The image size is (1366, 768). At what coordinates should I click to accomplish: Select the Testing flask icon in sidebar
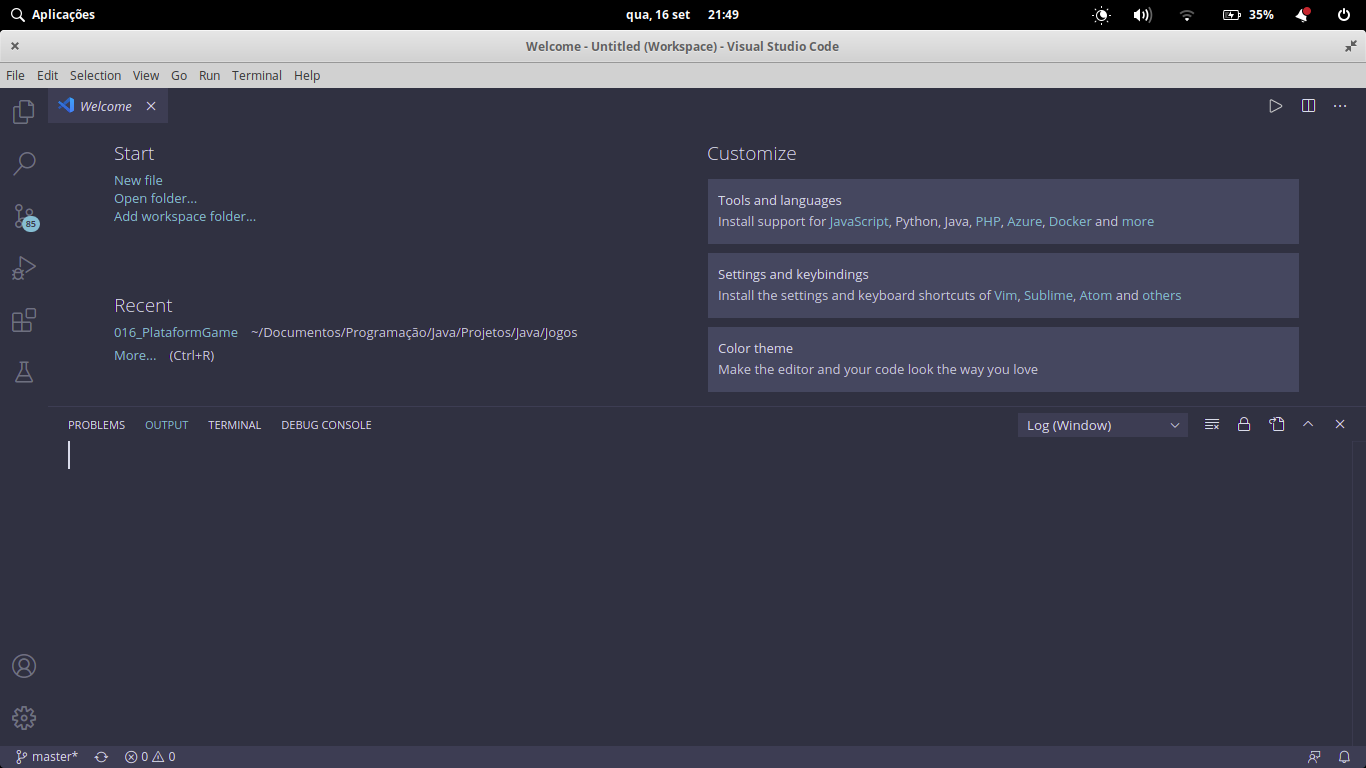point(23,372)
